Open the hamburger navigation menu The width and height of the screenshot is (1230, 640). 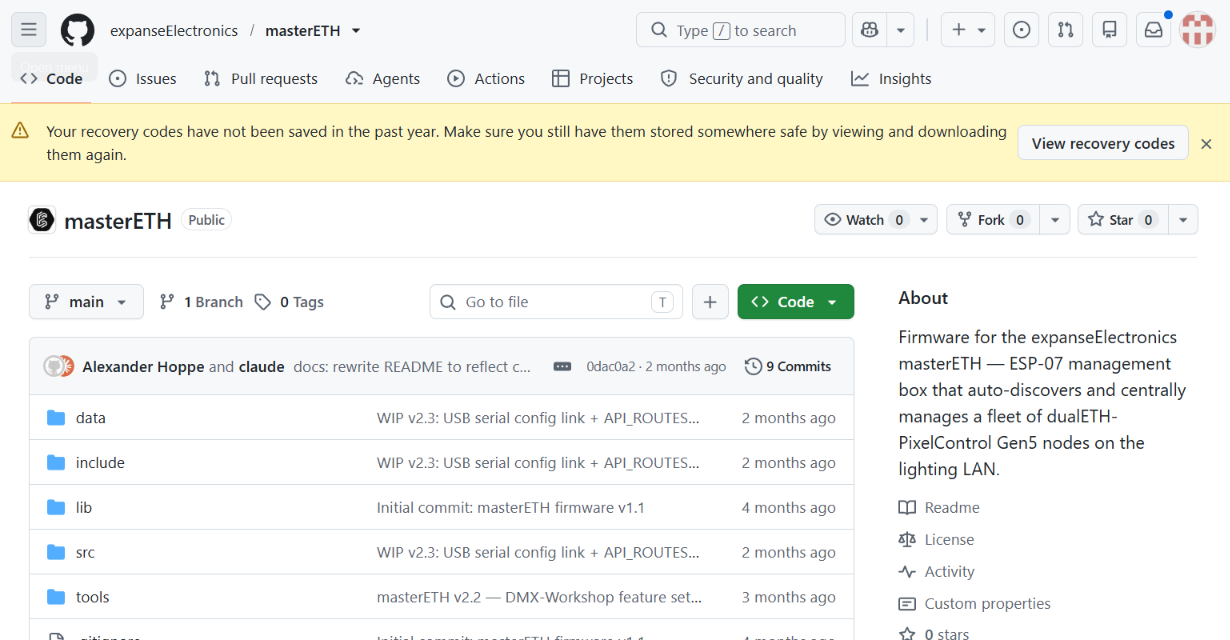tap(28, 30)
